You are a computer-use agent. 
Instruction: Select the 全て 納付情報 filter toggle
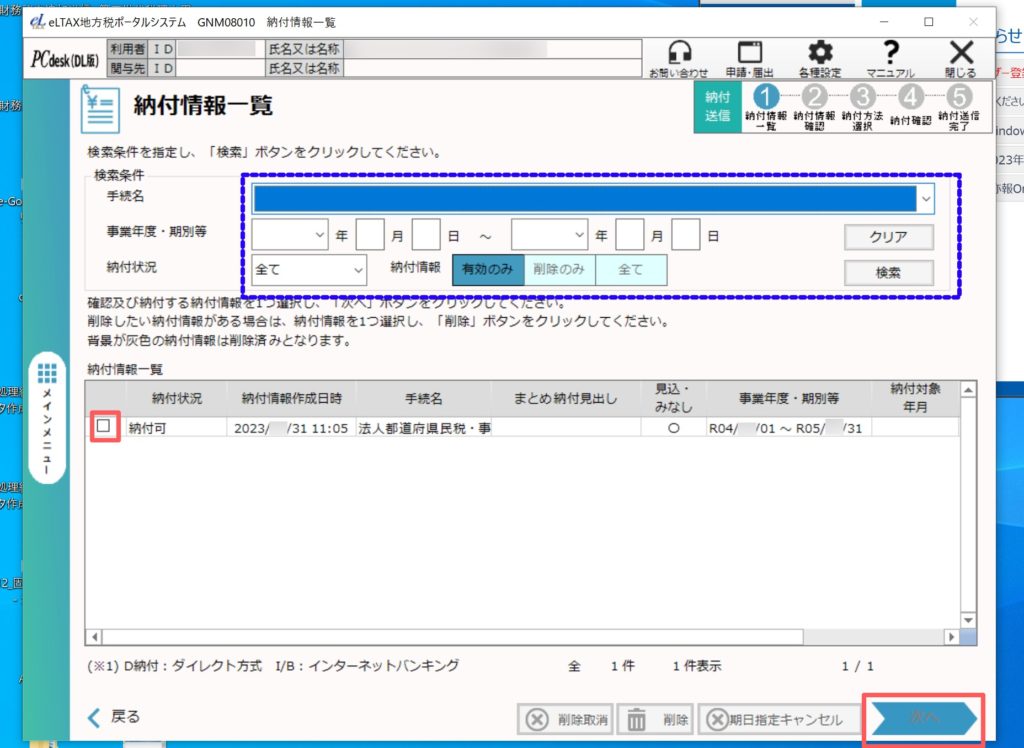[x=630, y=270]
